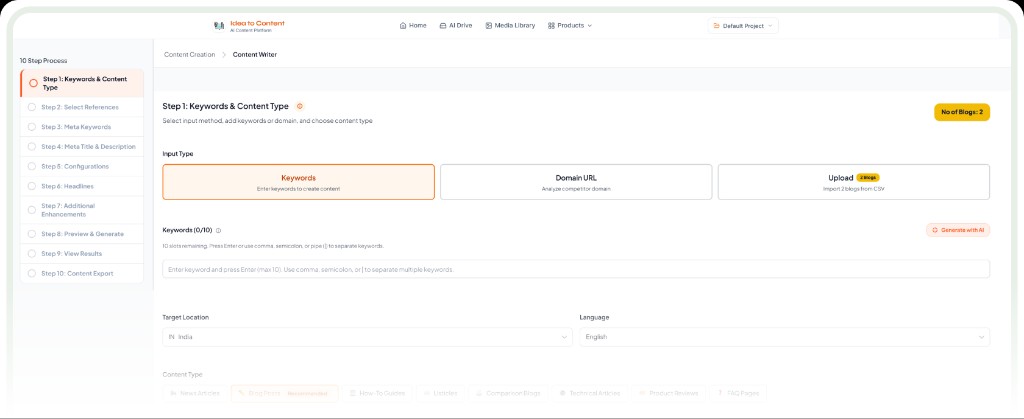
Task: Select the Product Reviews content type
Action: pos(669,394)
